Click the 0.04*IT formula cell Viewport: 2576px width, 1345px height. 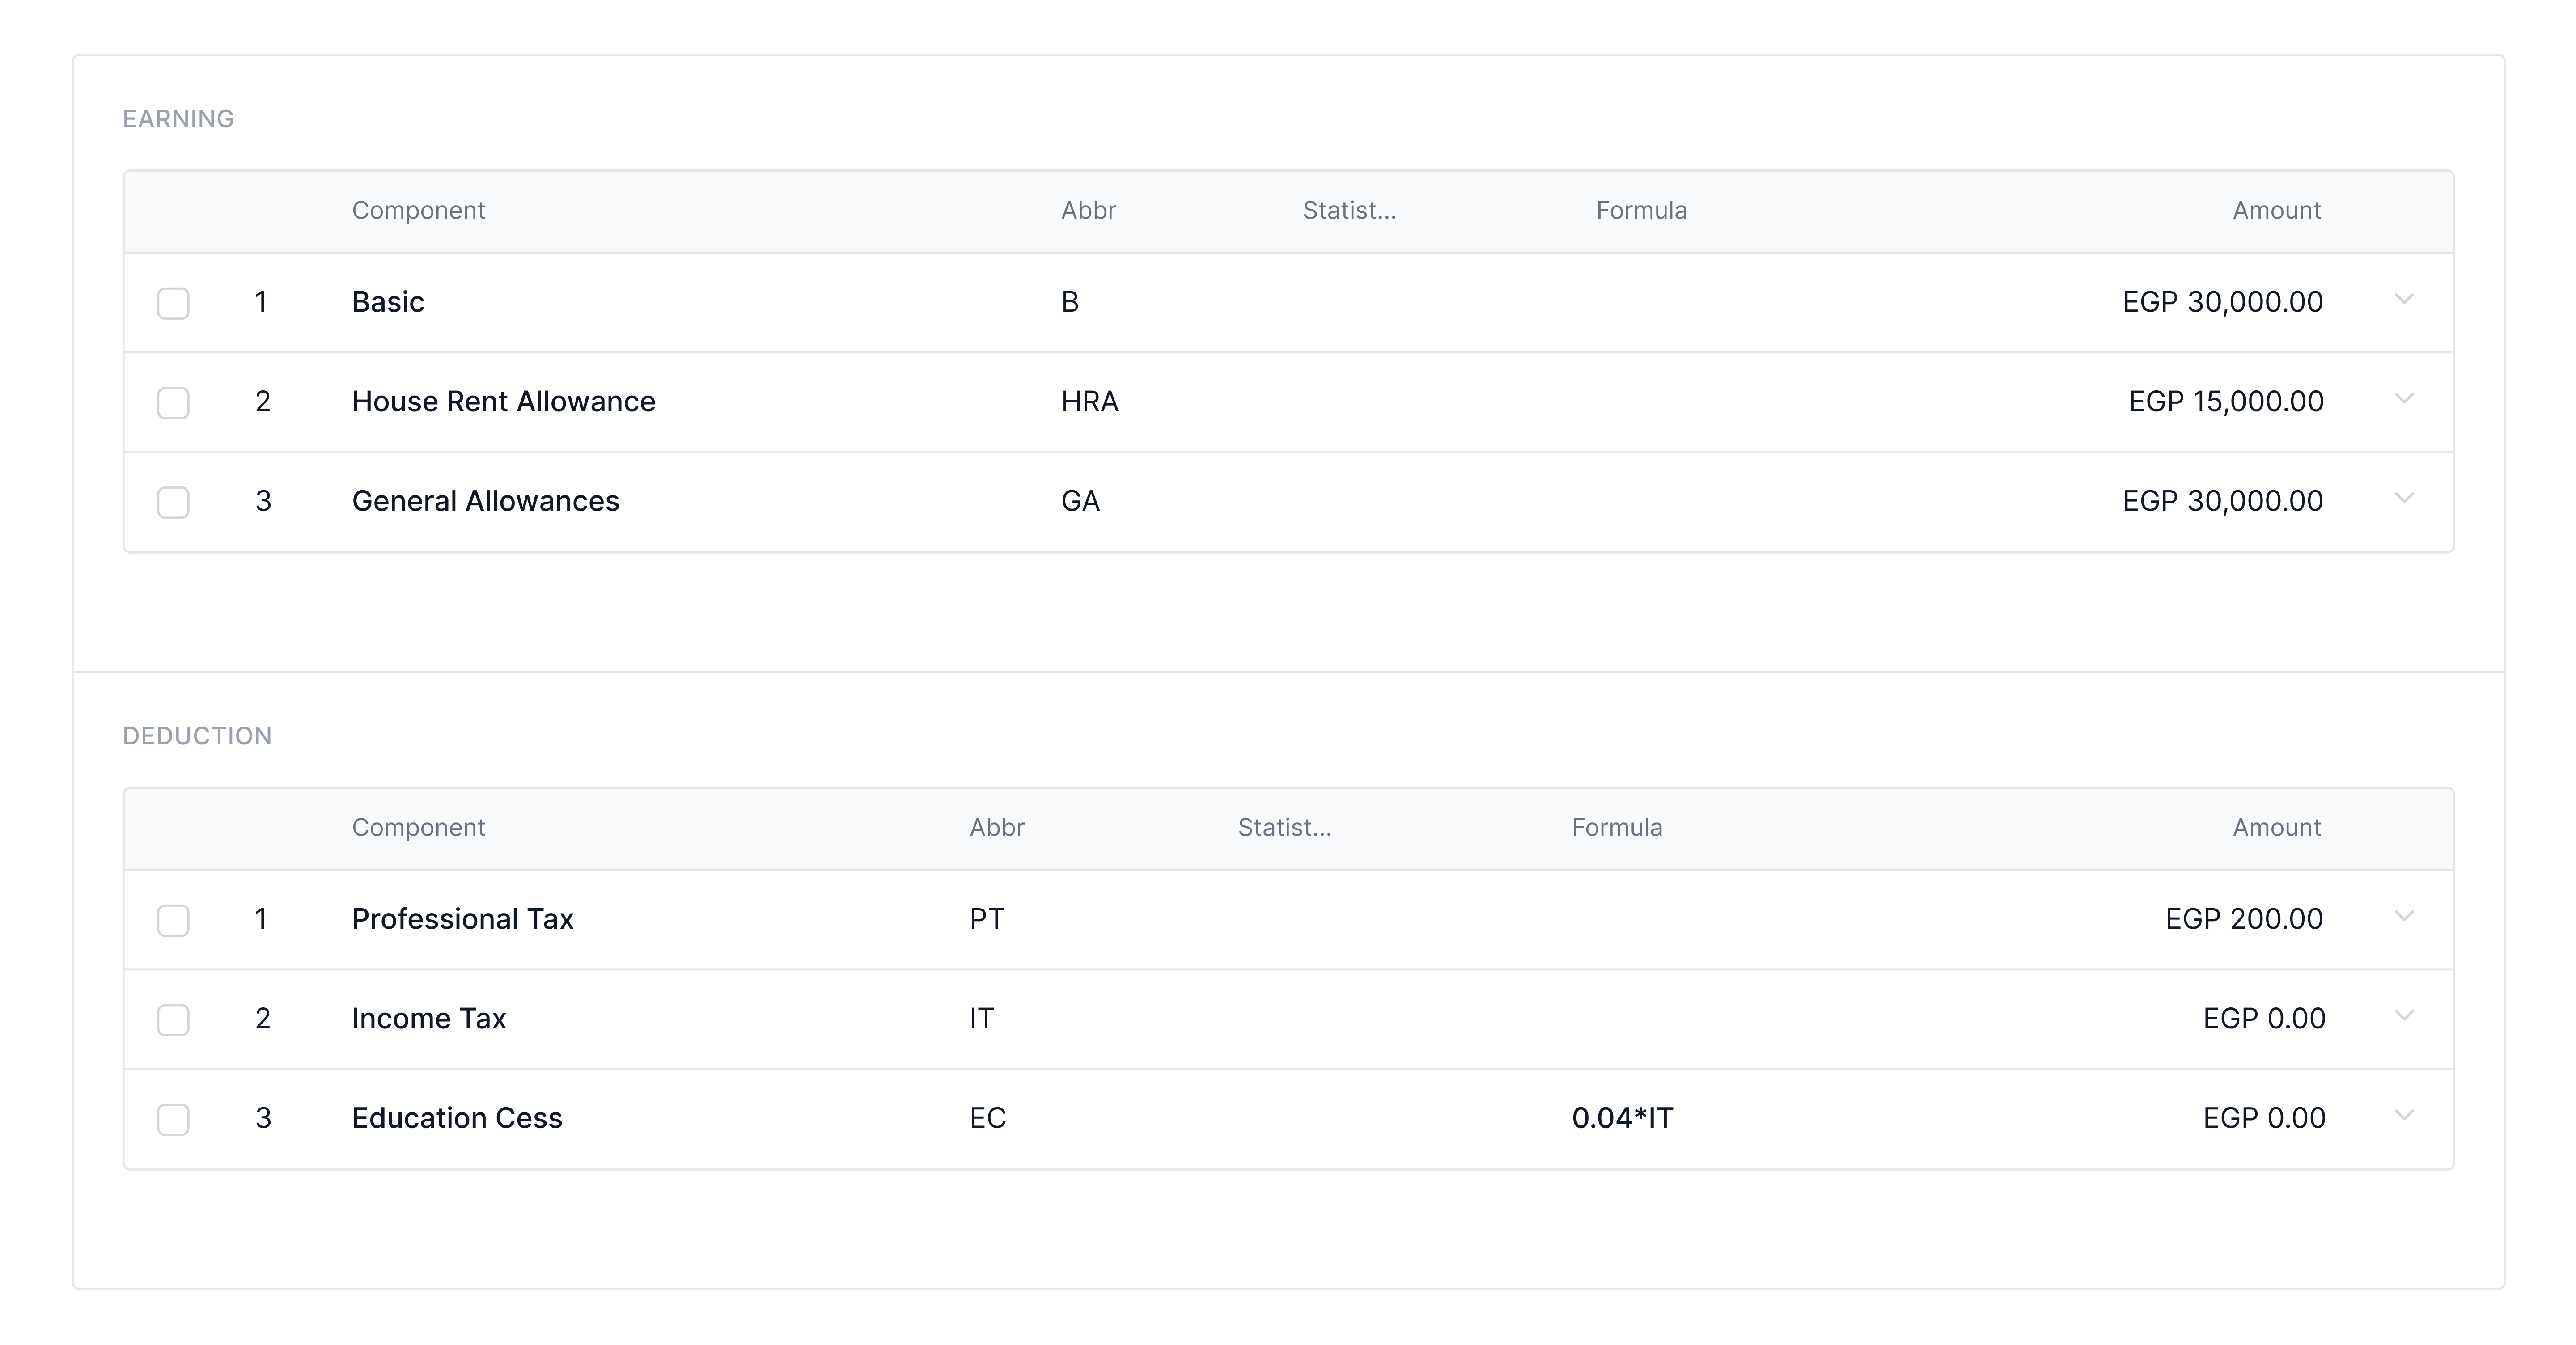1622,1118
